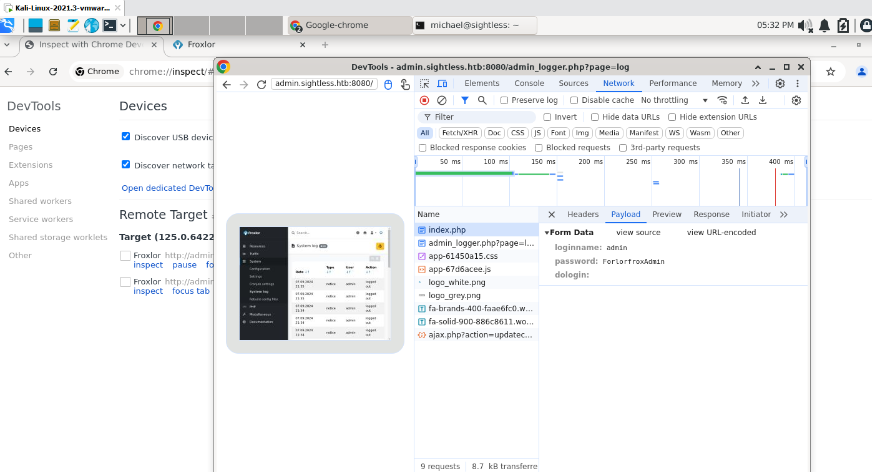
Task: Stop recording network log
Action: pos(424,100)
